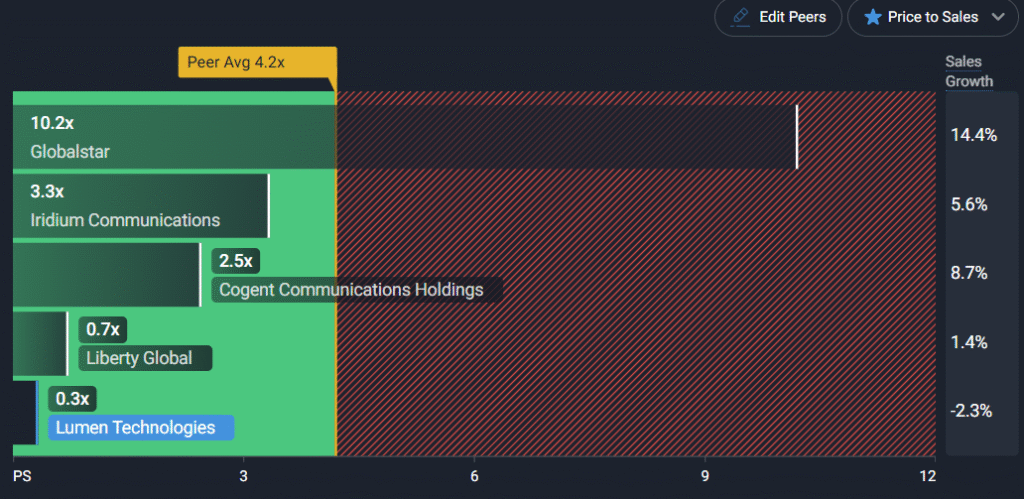Screen dimensions: 1024x499
Task: Click the Sales Growth column header
Action: (x=968, y=71)
